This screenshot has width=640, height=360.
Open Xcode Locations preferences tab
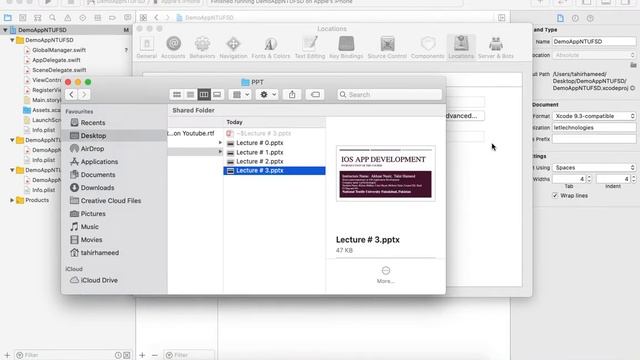[x=461, y=48]
